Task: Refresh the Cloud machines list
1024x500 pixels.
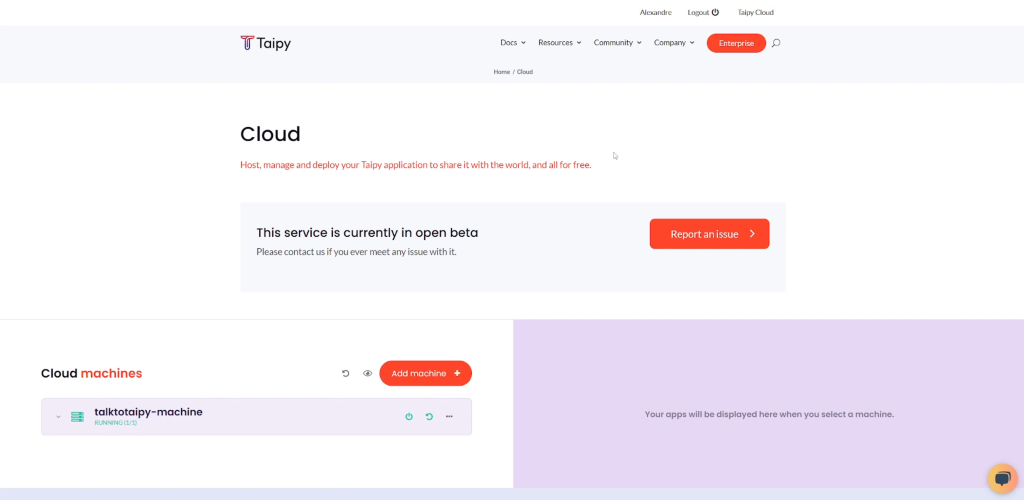Action: pyautogui.click(x=345, y=373)
